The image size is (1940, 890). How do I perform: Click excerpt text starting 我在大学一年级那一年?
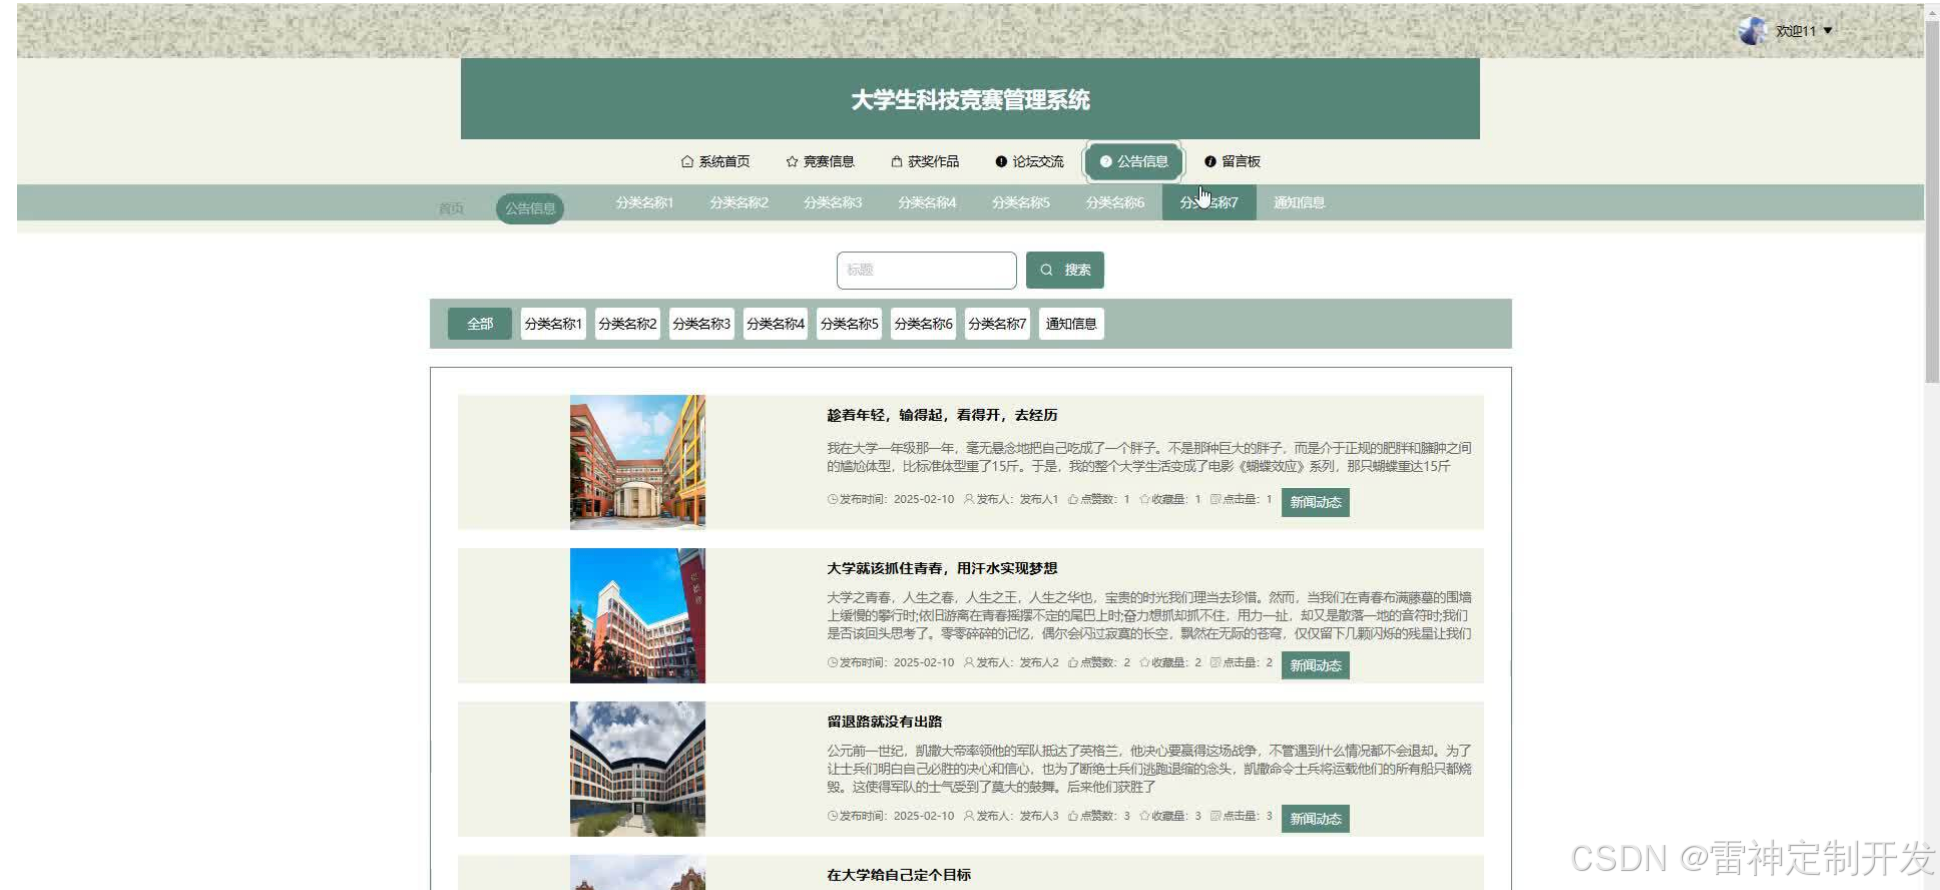1148,457
